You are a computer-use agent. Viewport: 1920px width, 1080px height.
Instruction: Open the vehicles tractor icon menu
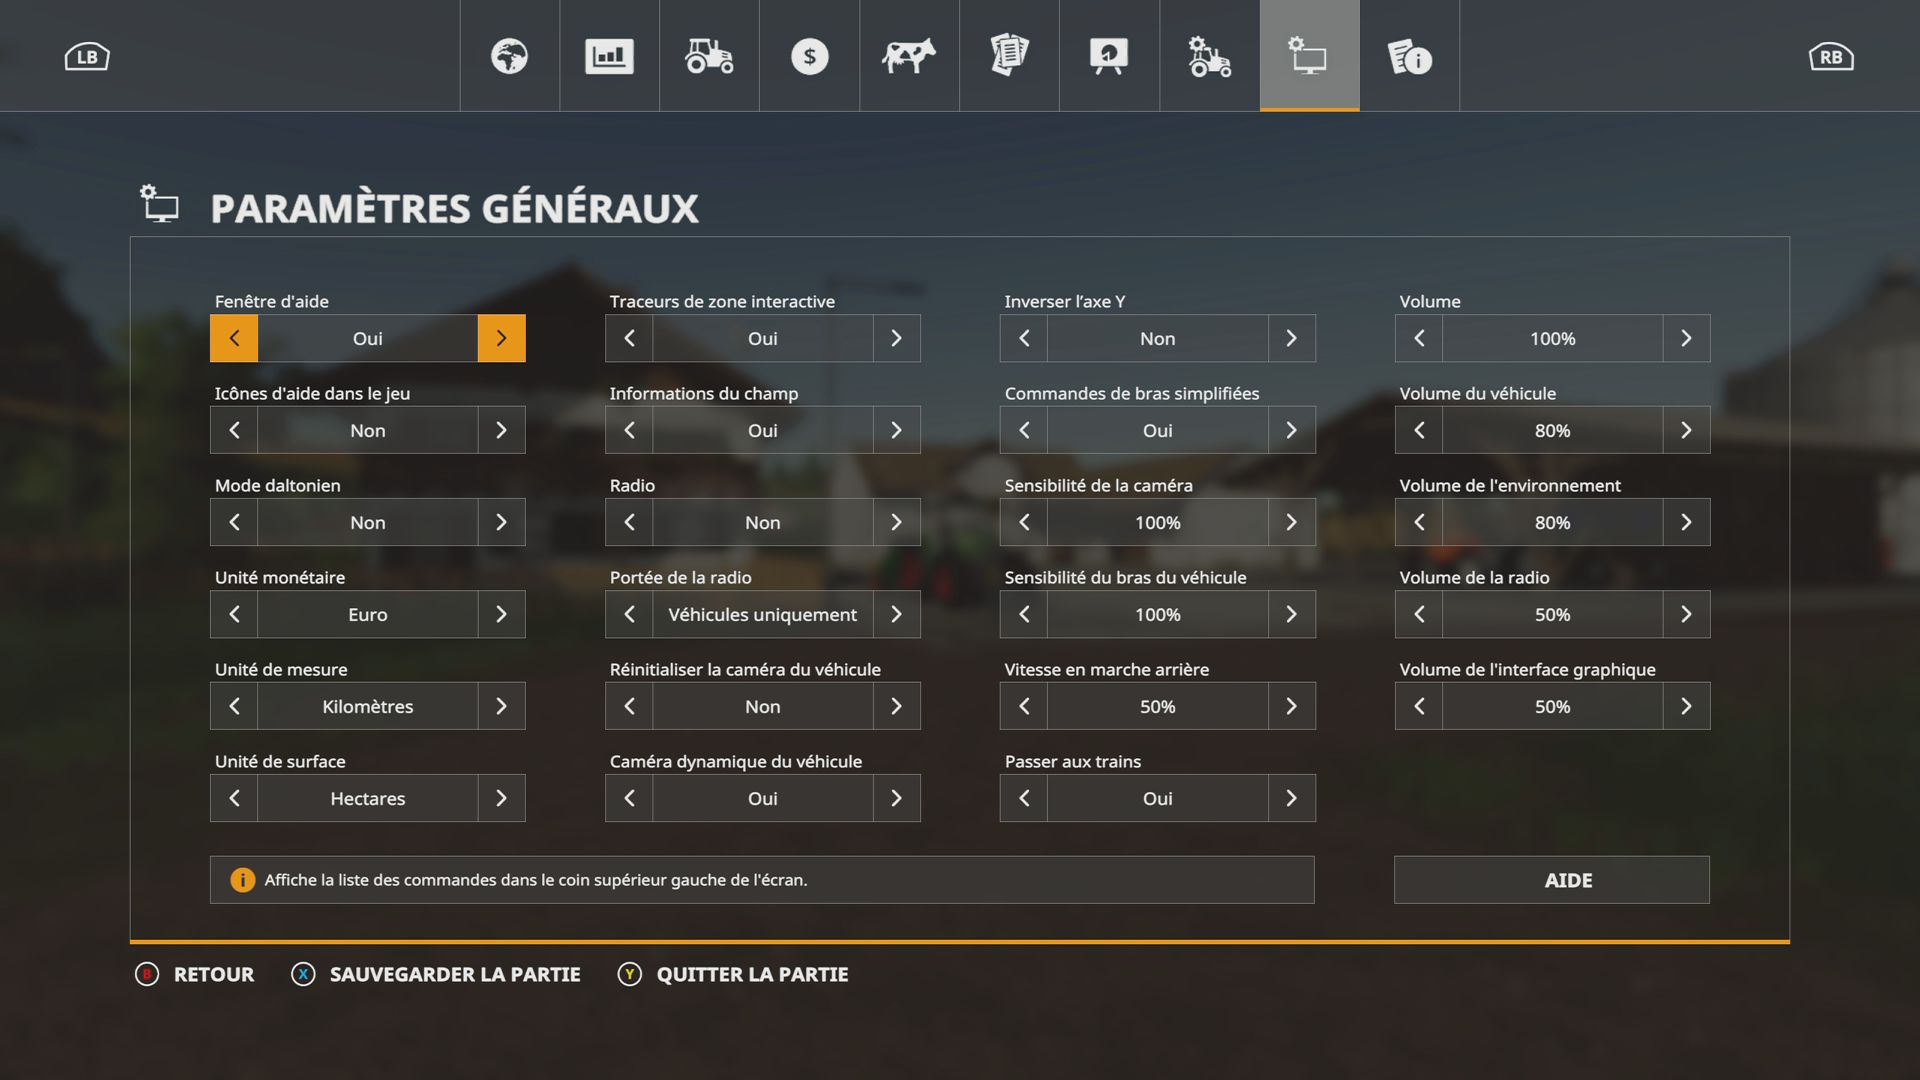tap(709, 56)
